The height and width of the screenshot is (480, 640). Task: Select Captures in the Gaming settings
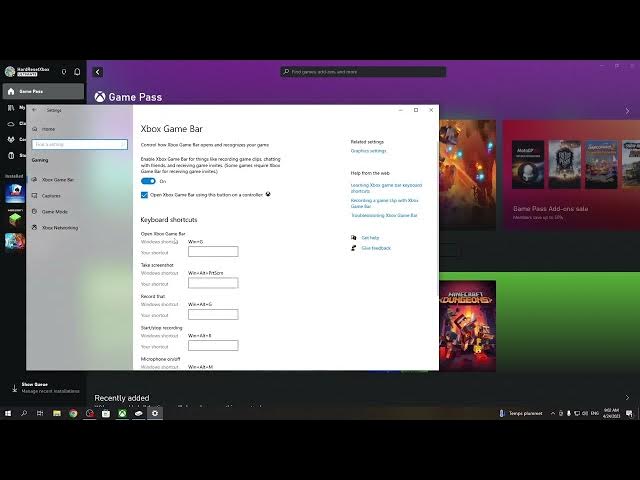tap(51, 196)
